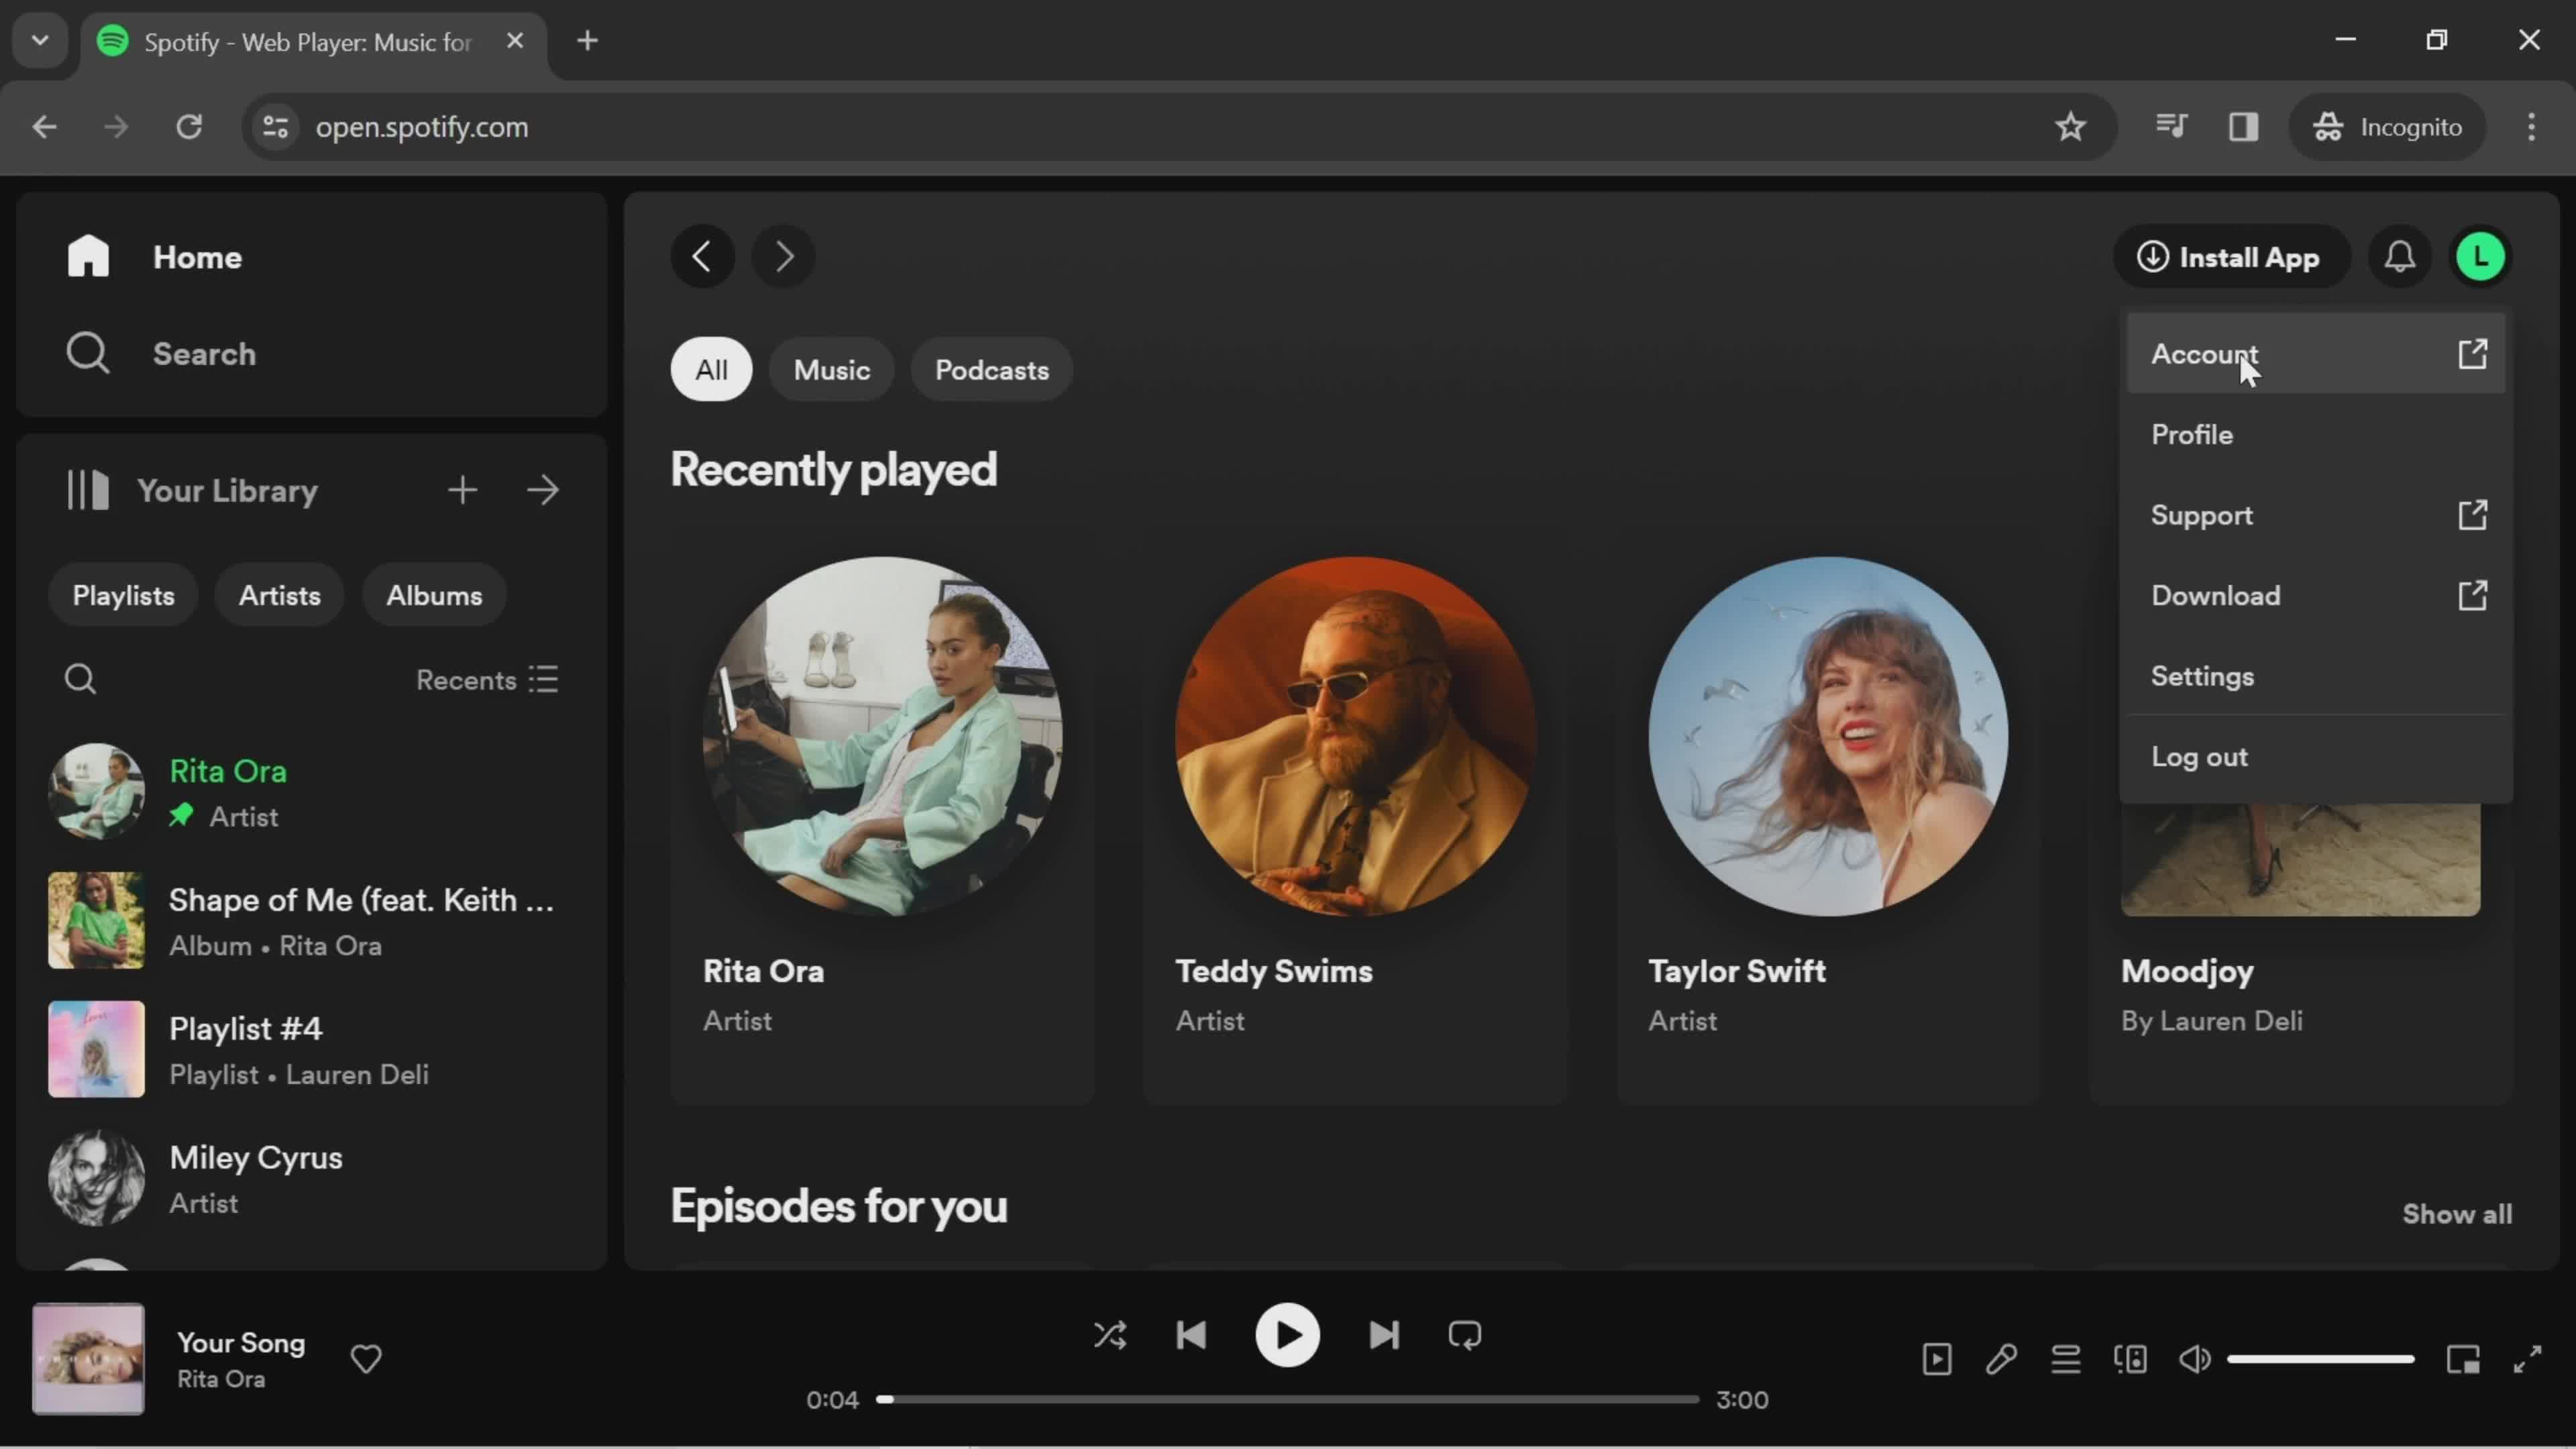
Task: Reload the browser page
Action: coord(189,127)
